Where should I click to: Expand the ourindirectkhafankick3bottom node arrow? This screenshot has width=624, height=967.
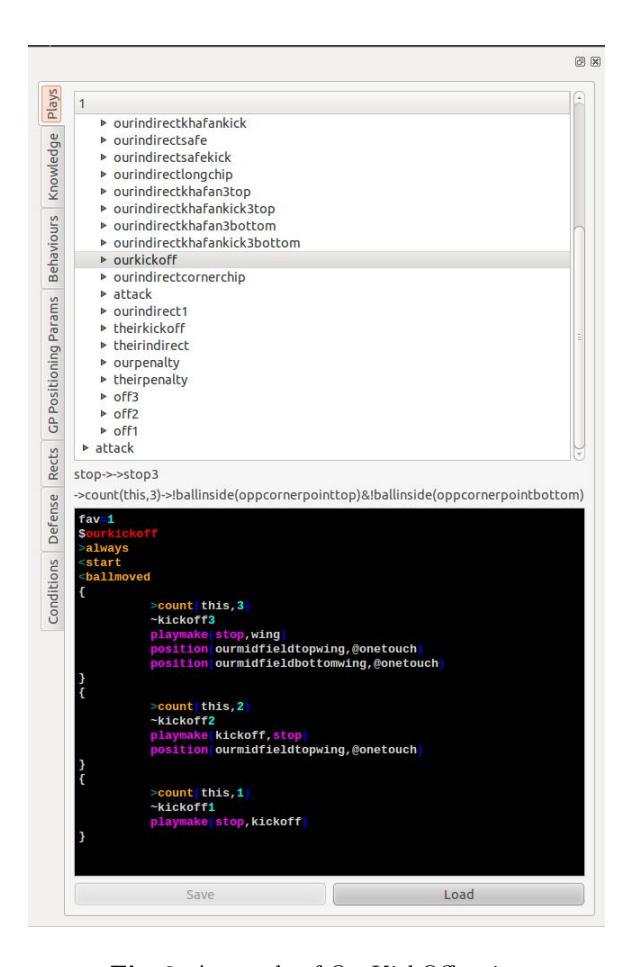coord(104,243)
